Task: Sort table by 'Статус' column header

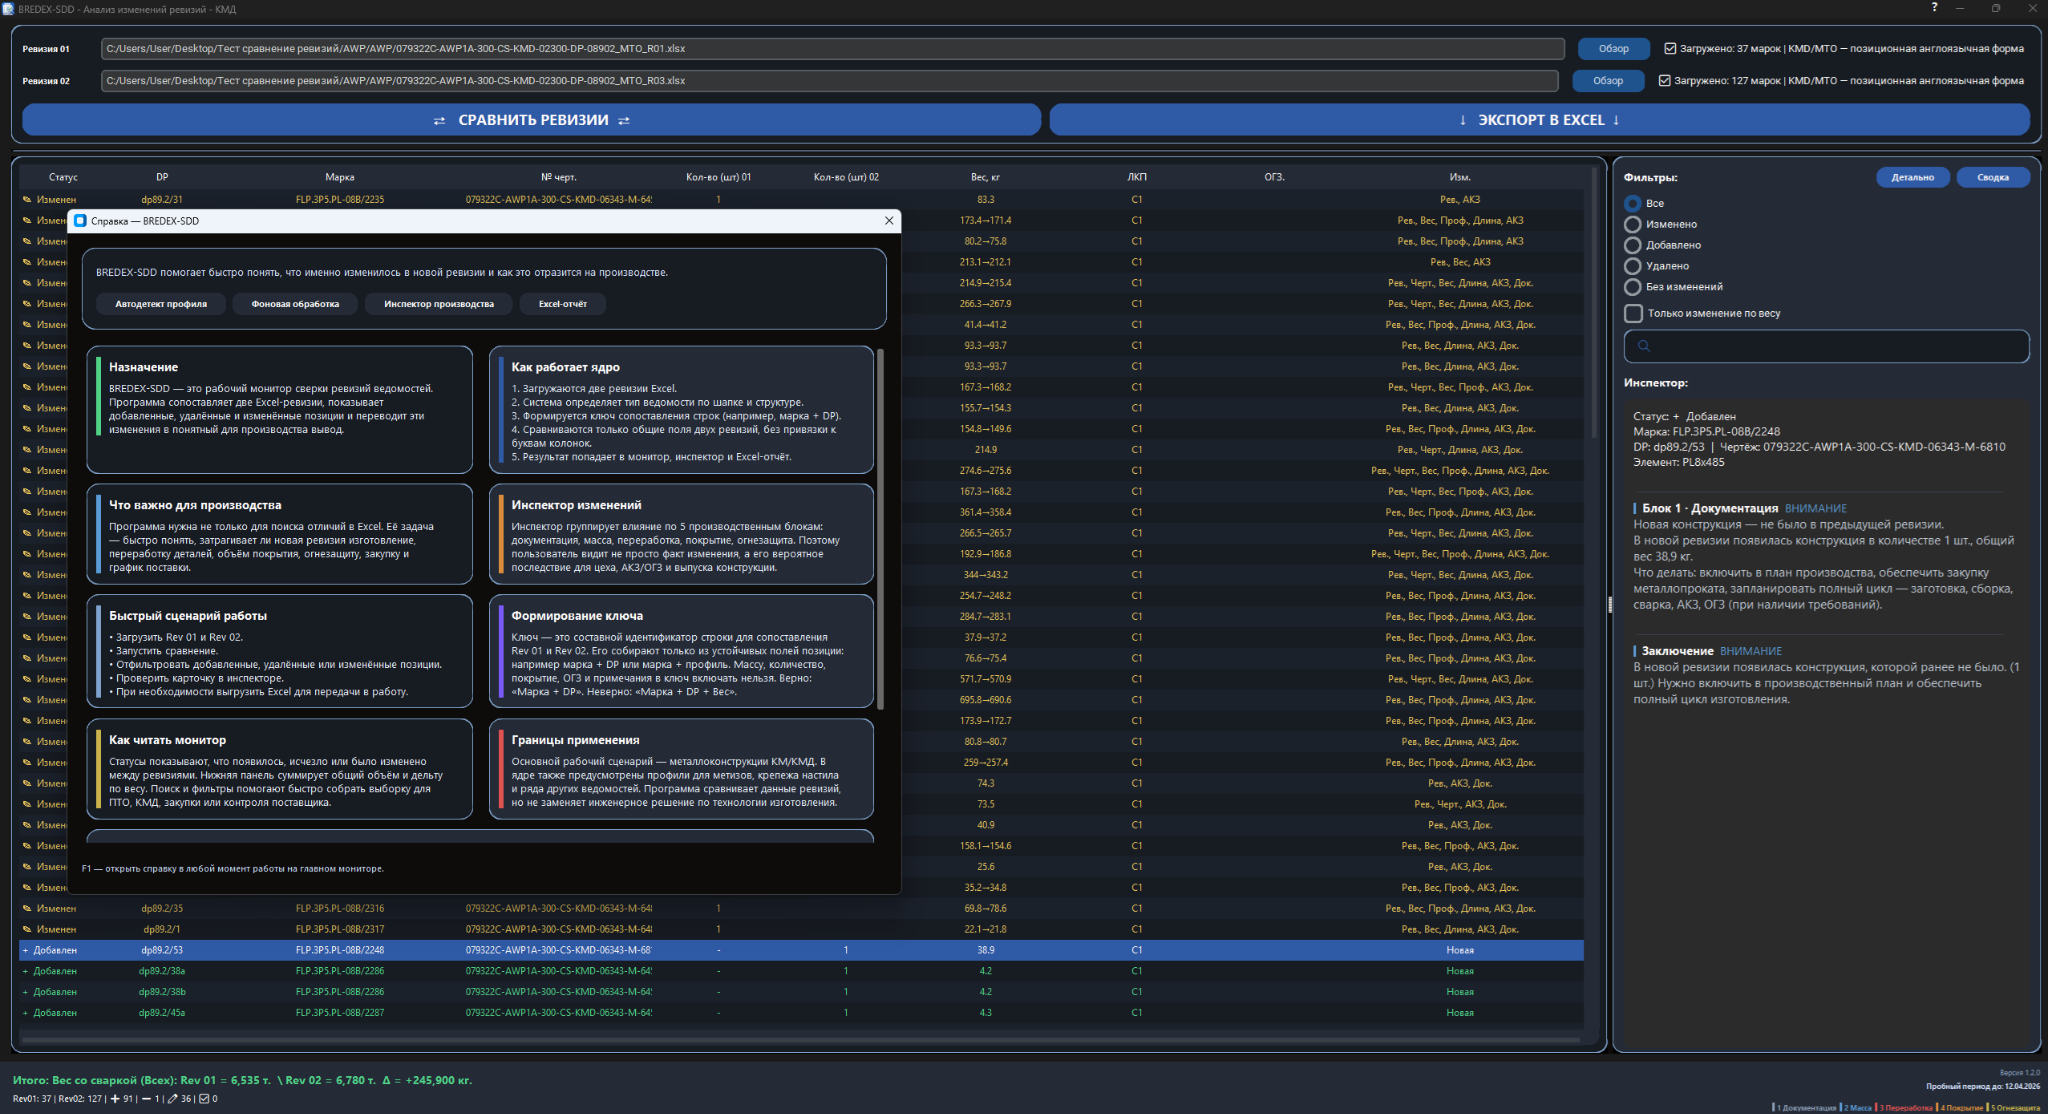Action: click(63, 178)
